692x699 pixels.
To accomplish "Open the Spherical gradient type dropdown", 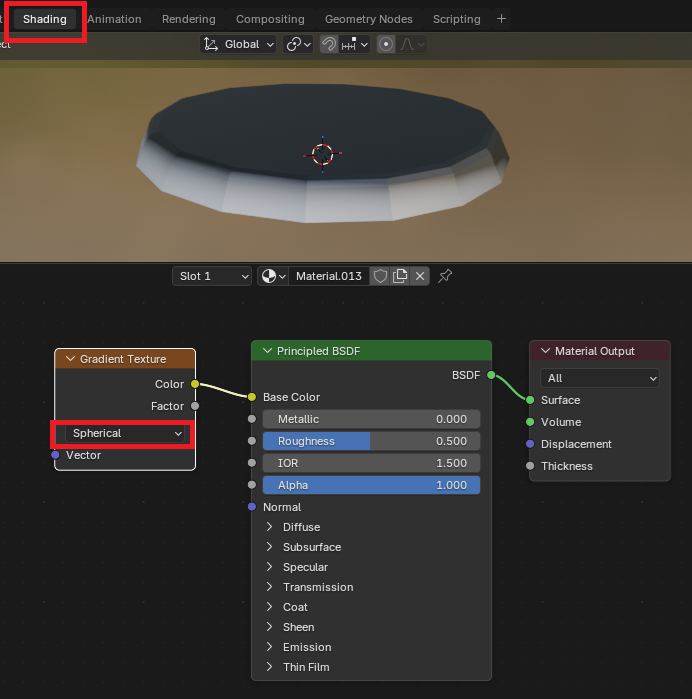I will (x=123, y=433).
